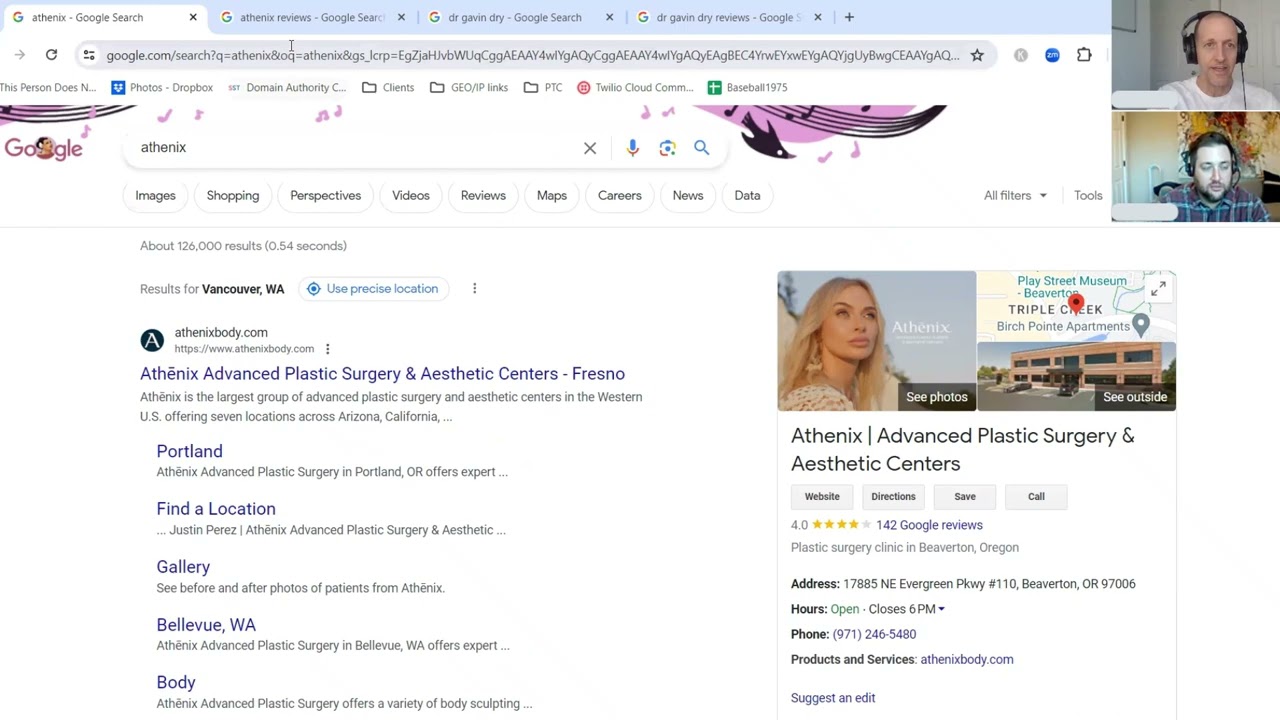Open the Tools button
1280x720 pixels.
click(1088, 196)
